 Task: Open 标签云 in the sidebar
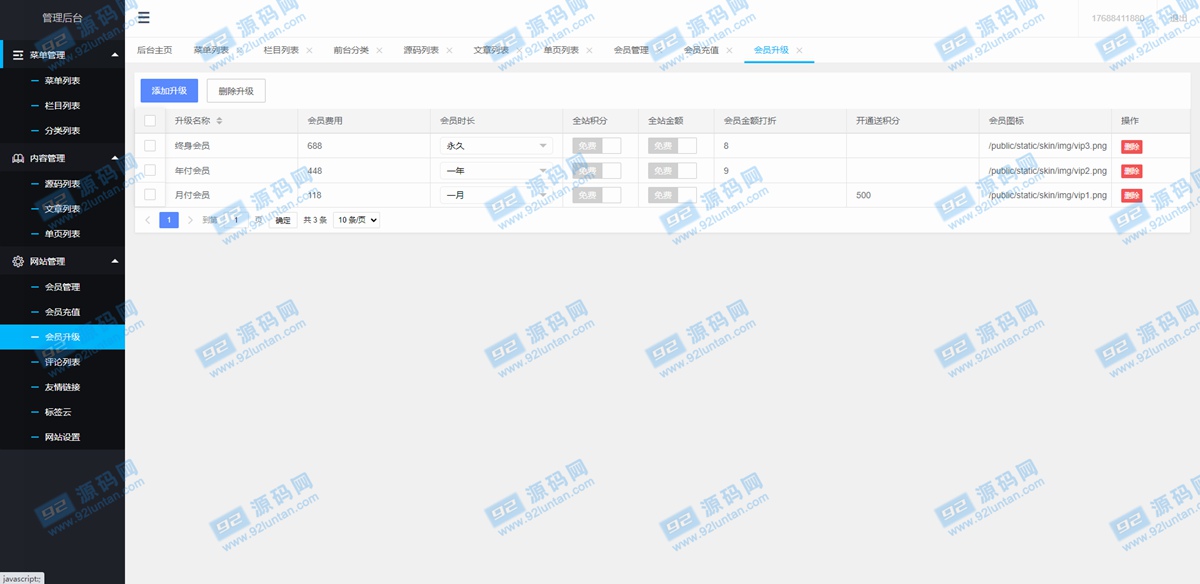[x=62, y=412]
